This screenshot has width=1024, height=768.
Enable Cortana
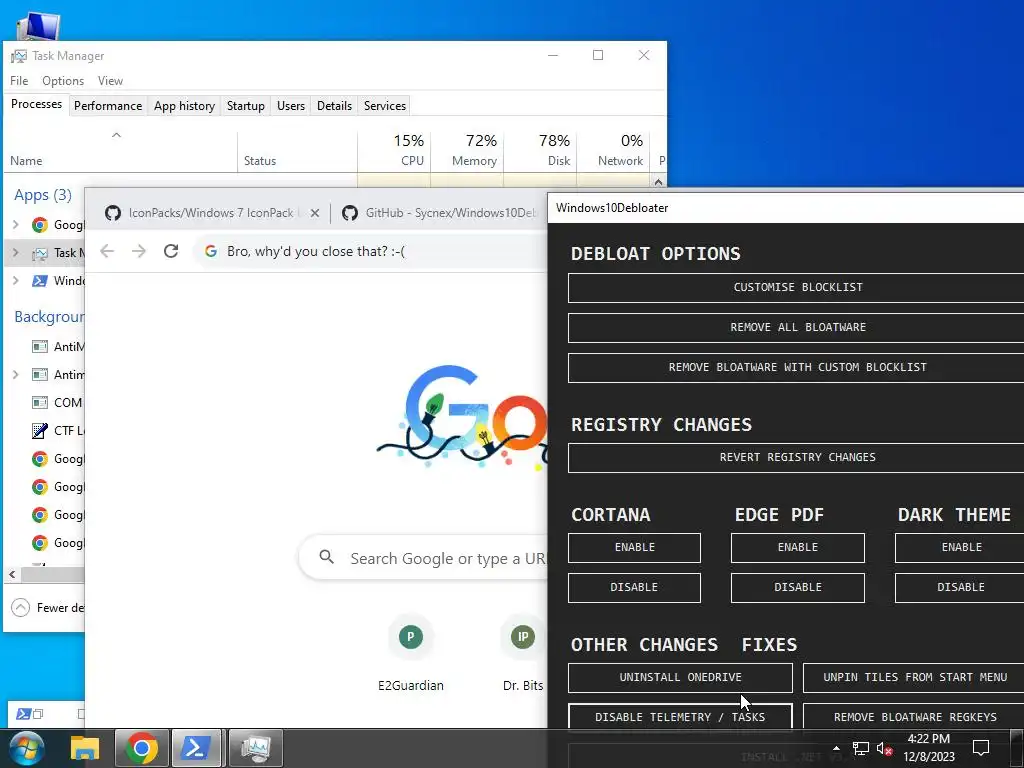[635, 548]
